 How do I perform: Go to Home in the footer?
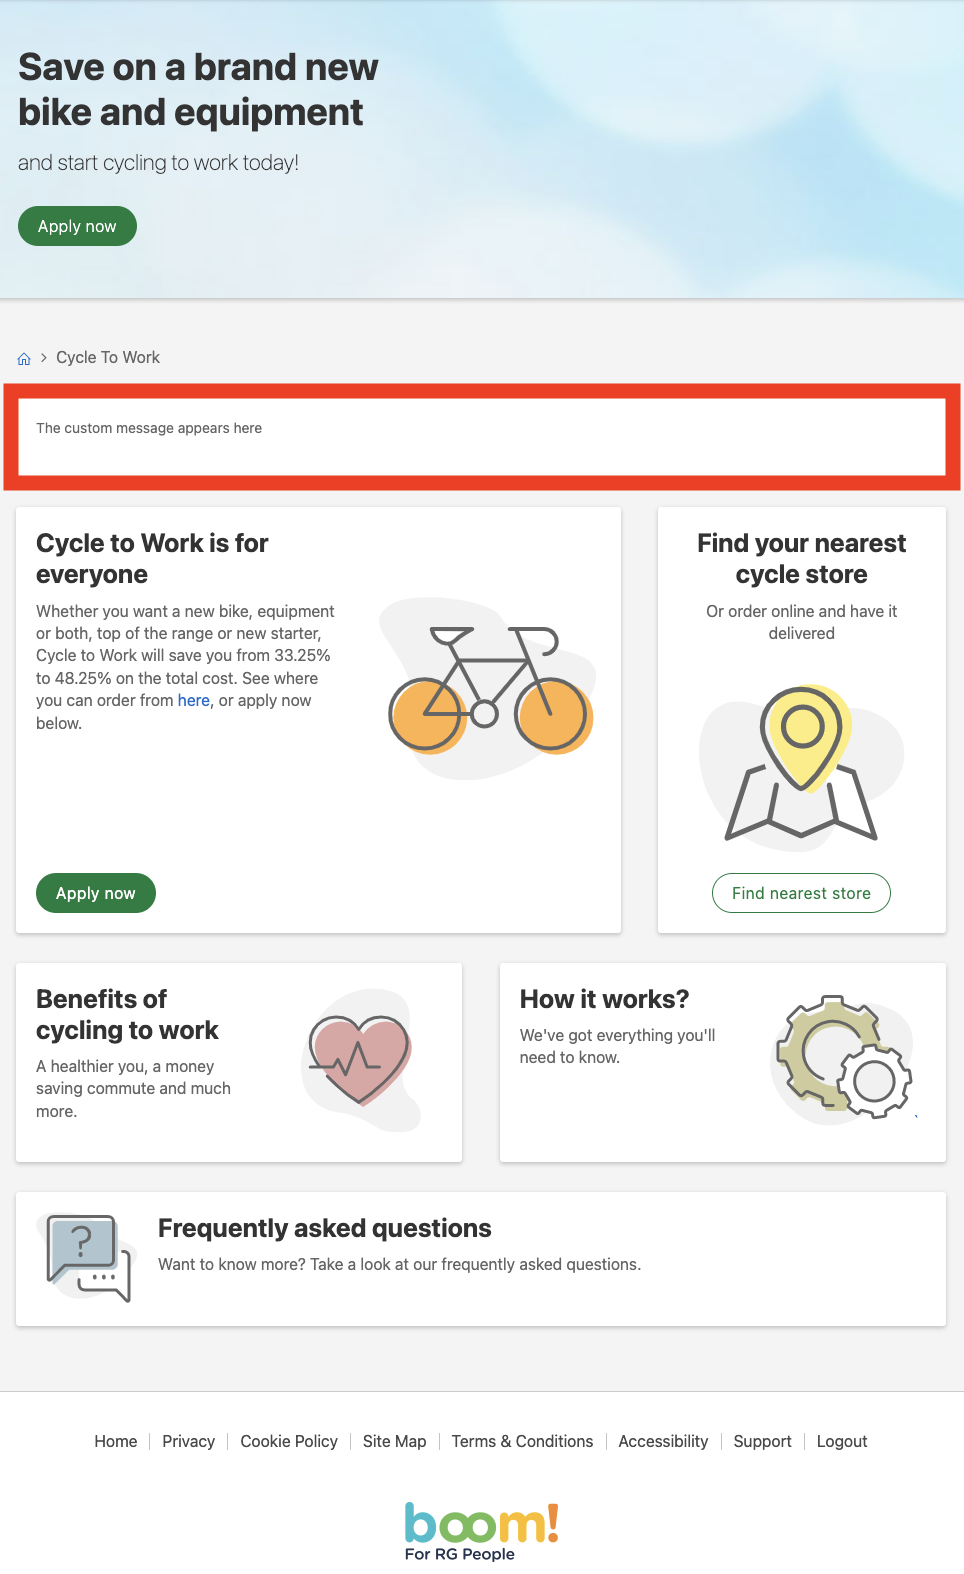(116, 1441)
